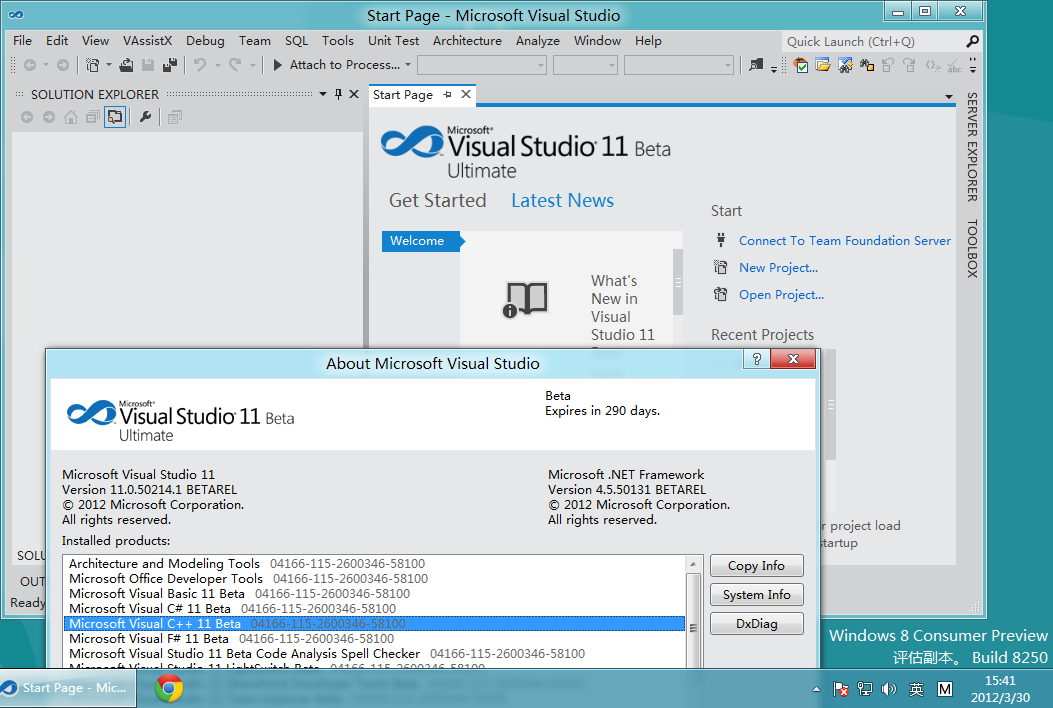This screenshot has height=708, width=1053.
Task: Click VAssistX spell check abc icon
Action: [x=954, y=66]
